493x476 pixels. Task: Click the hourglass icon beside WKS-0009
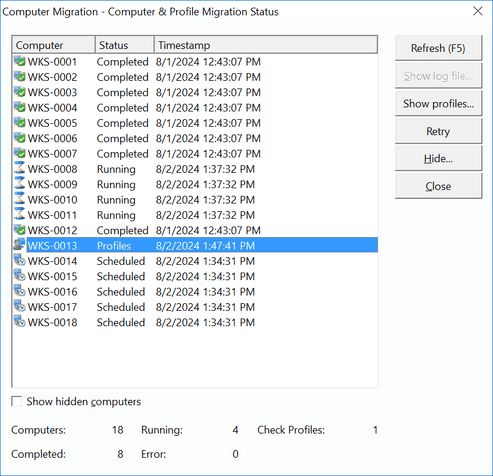[20, 183]
